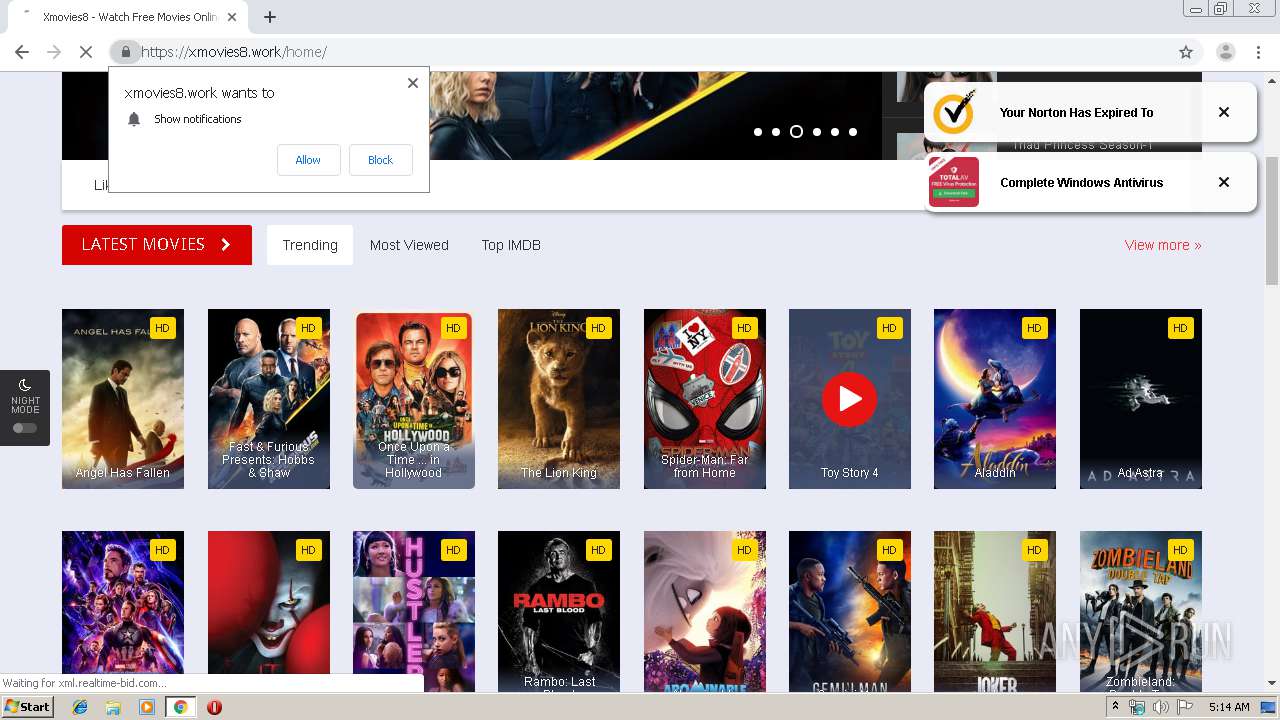Screen dimensions: 1280x720
Task: Select fifth carousel slide dot
Action: click(x=835, y=132)
